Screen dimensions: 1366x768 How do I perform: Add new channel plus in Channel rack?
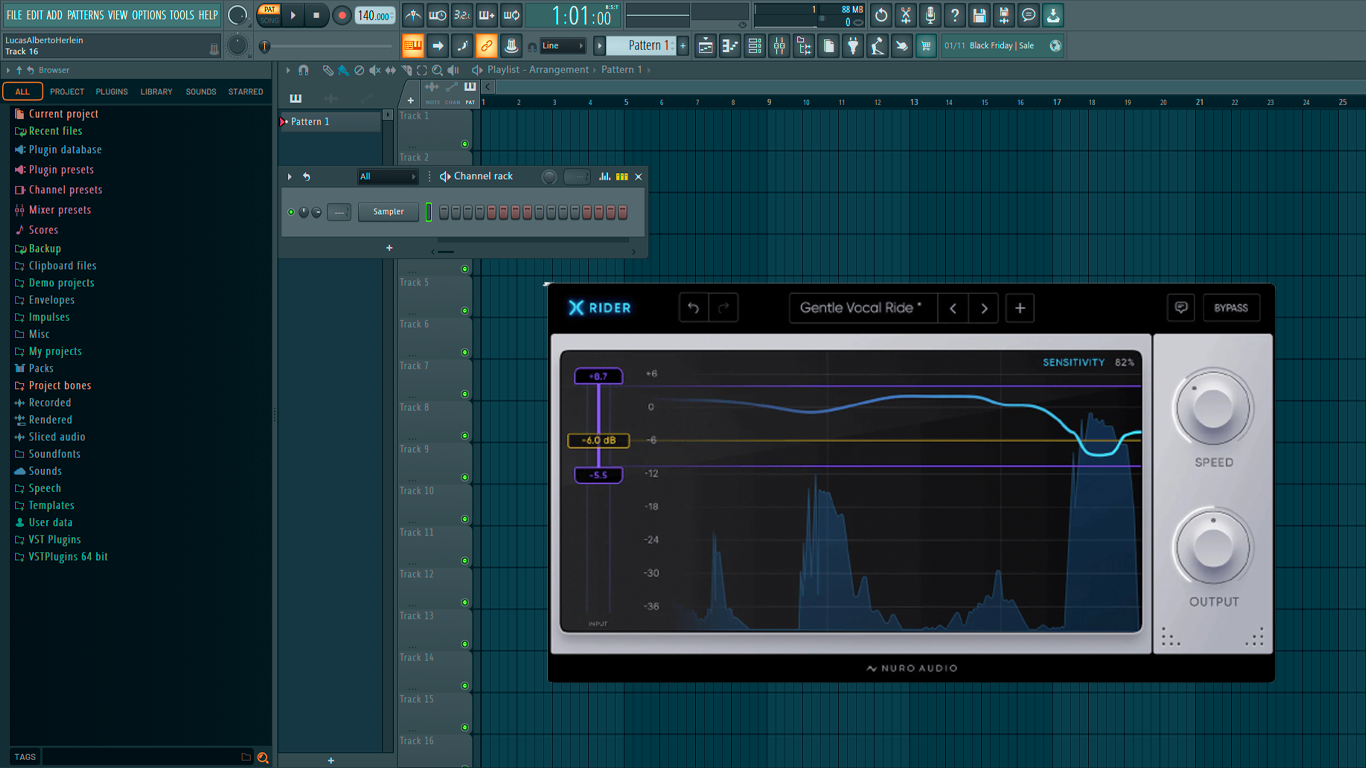[x=389, y=247]
